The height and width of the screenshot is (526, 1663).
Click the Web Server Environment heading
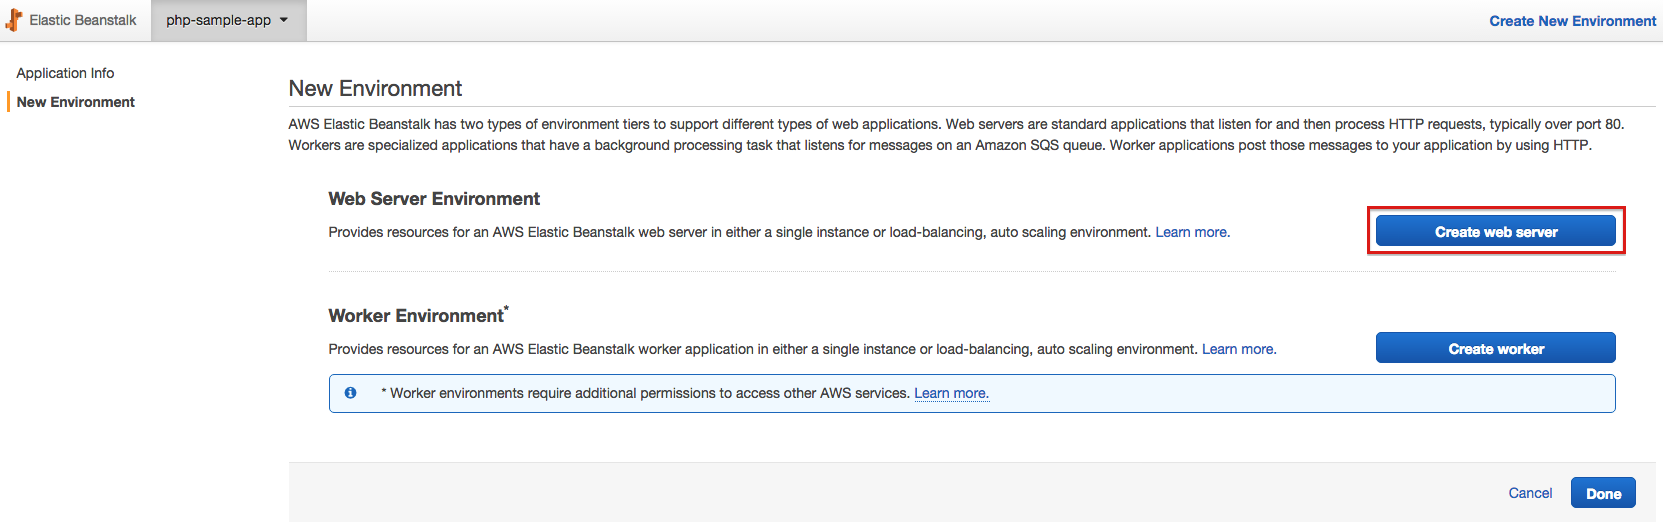tap(434, 199)
